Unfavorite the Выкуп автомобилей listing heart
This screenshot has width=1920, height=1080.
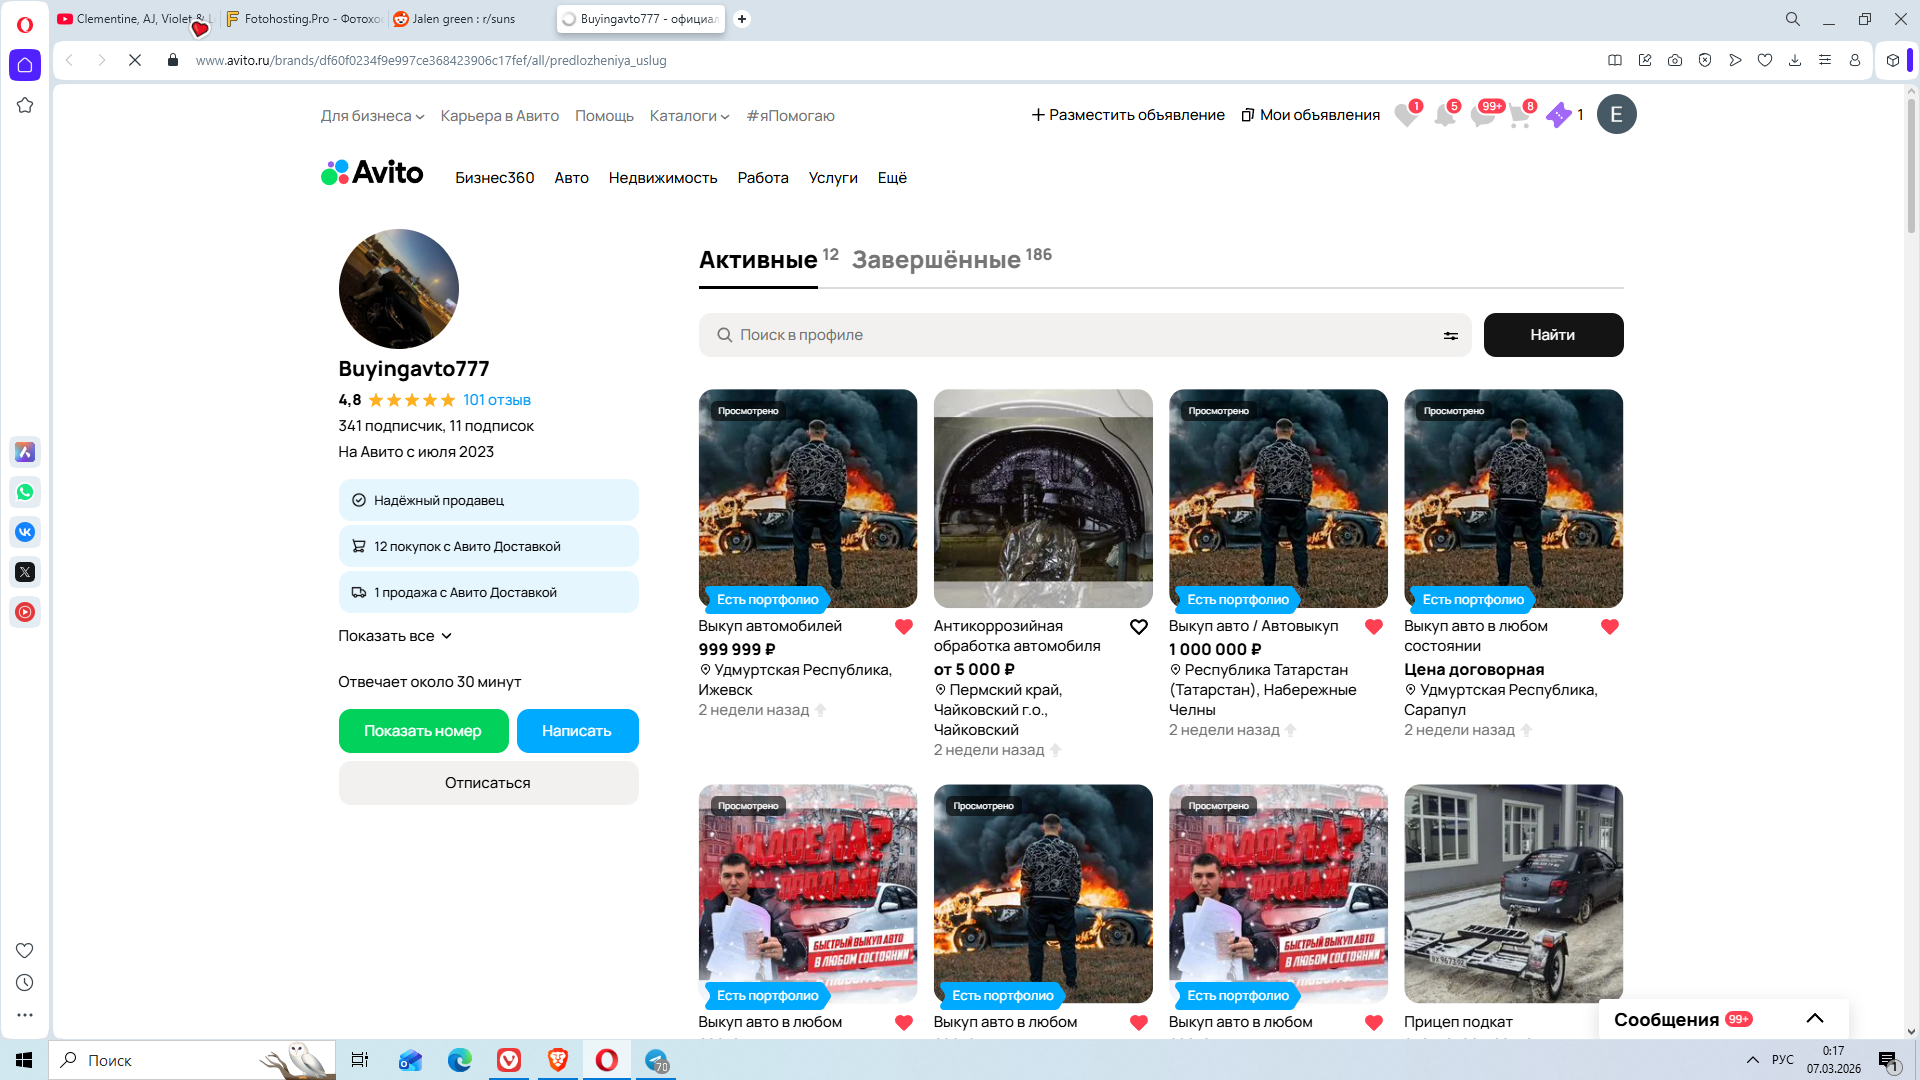coord(903,627)
